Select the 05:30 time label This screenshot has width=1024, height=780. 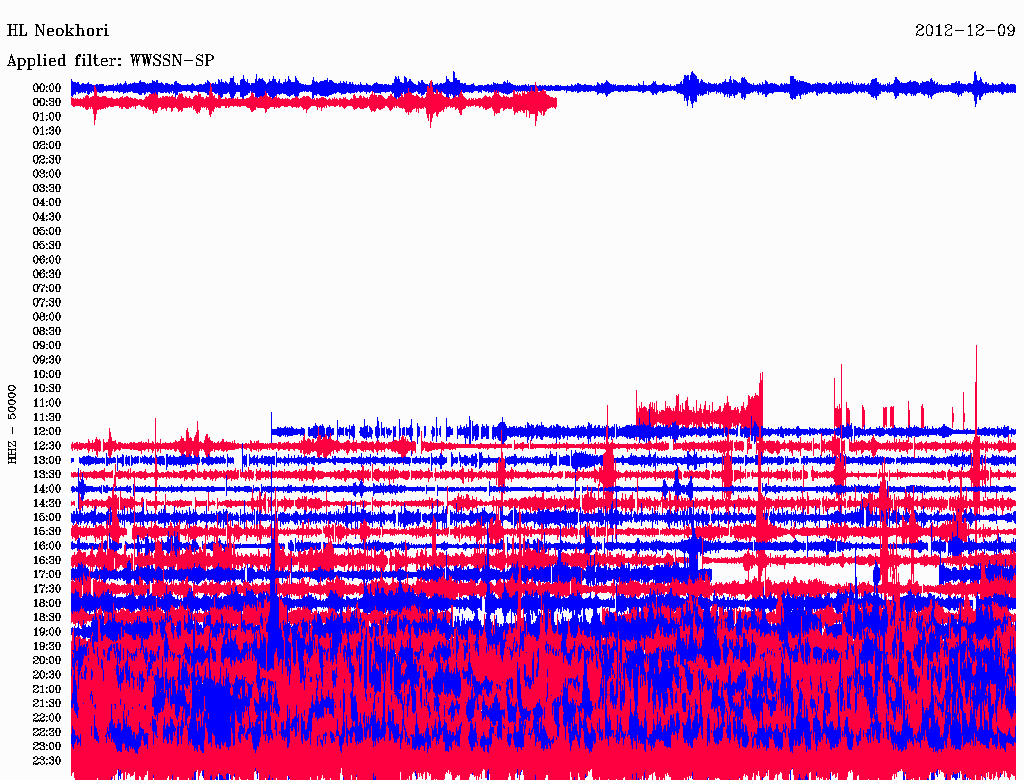pos(47,245)
